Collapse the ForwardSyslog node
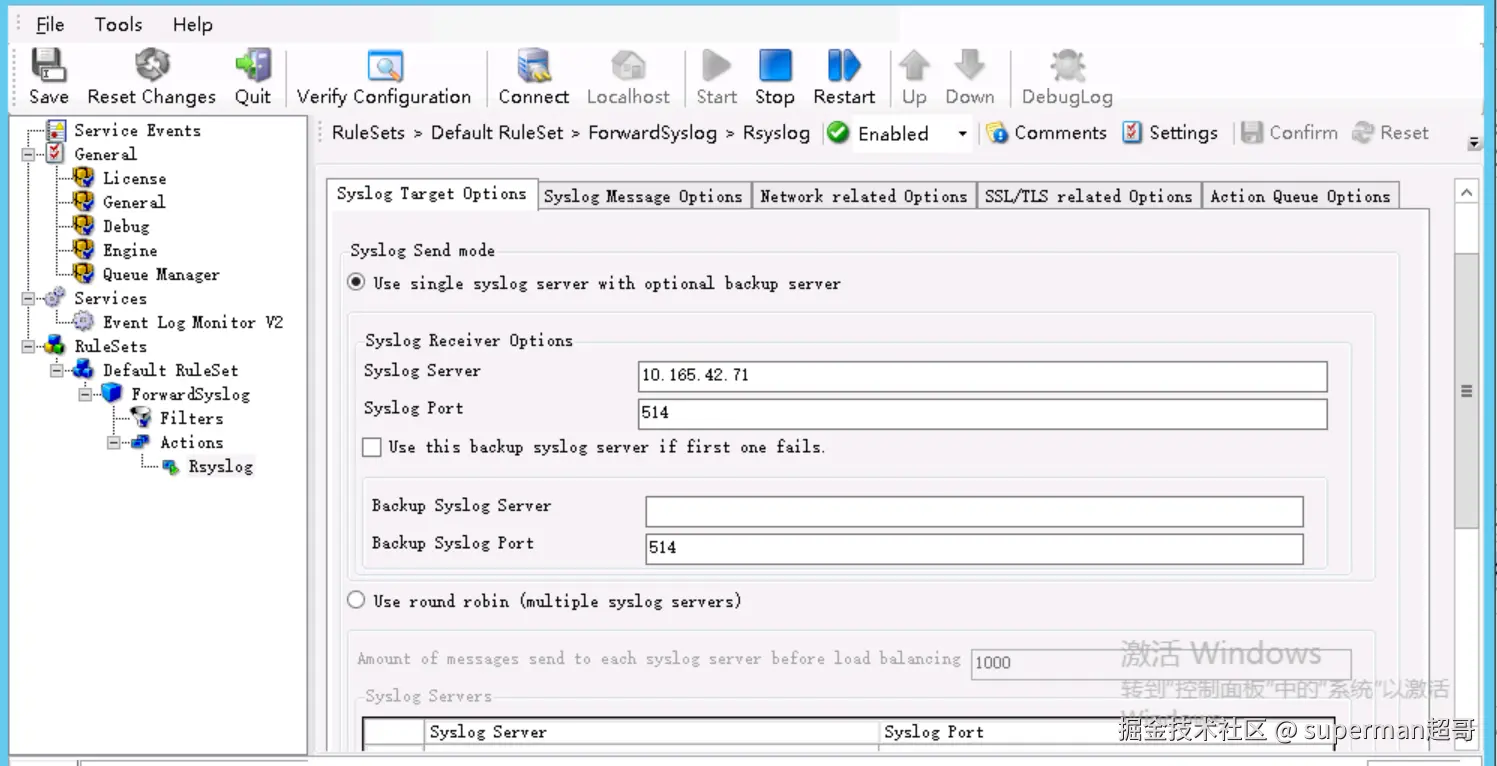The height and width of the screenshot is (766, 1497). (85, 394)
